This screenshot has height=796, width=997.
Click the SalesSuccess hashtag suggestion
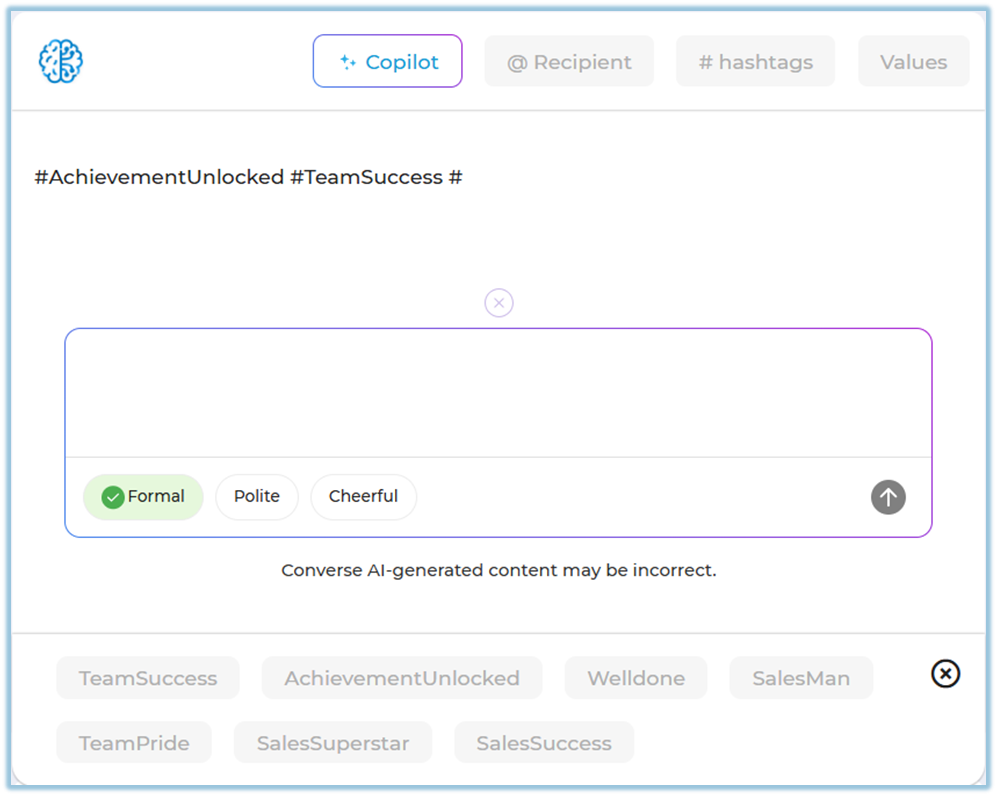[544, 743]
